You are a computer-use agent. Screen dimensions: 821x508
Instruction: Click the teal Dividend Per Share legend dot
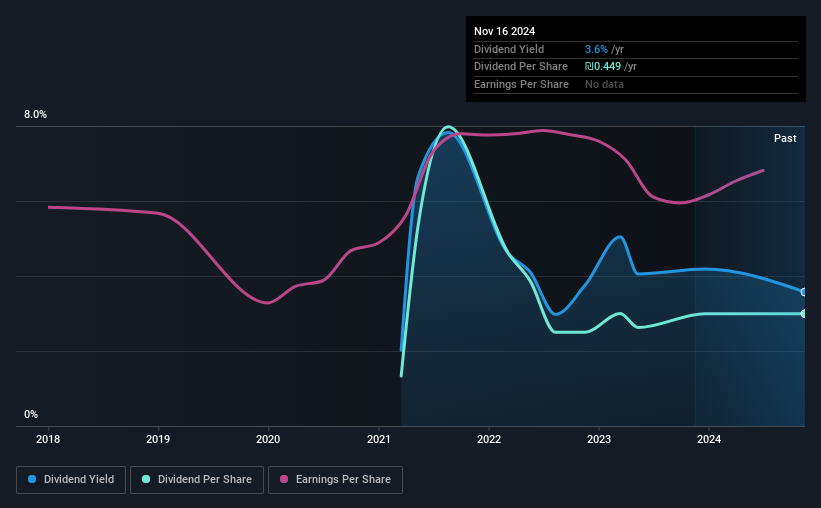[146, 479]
